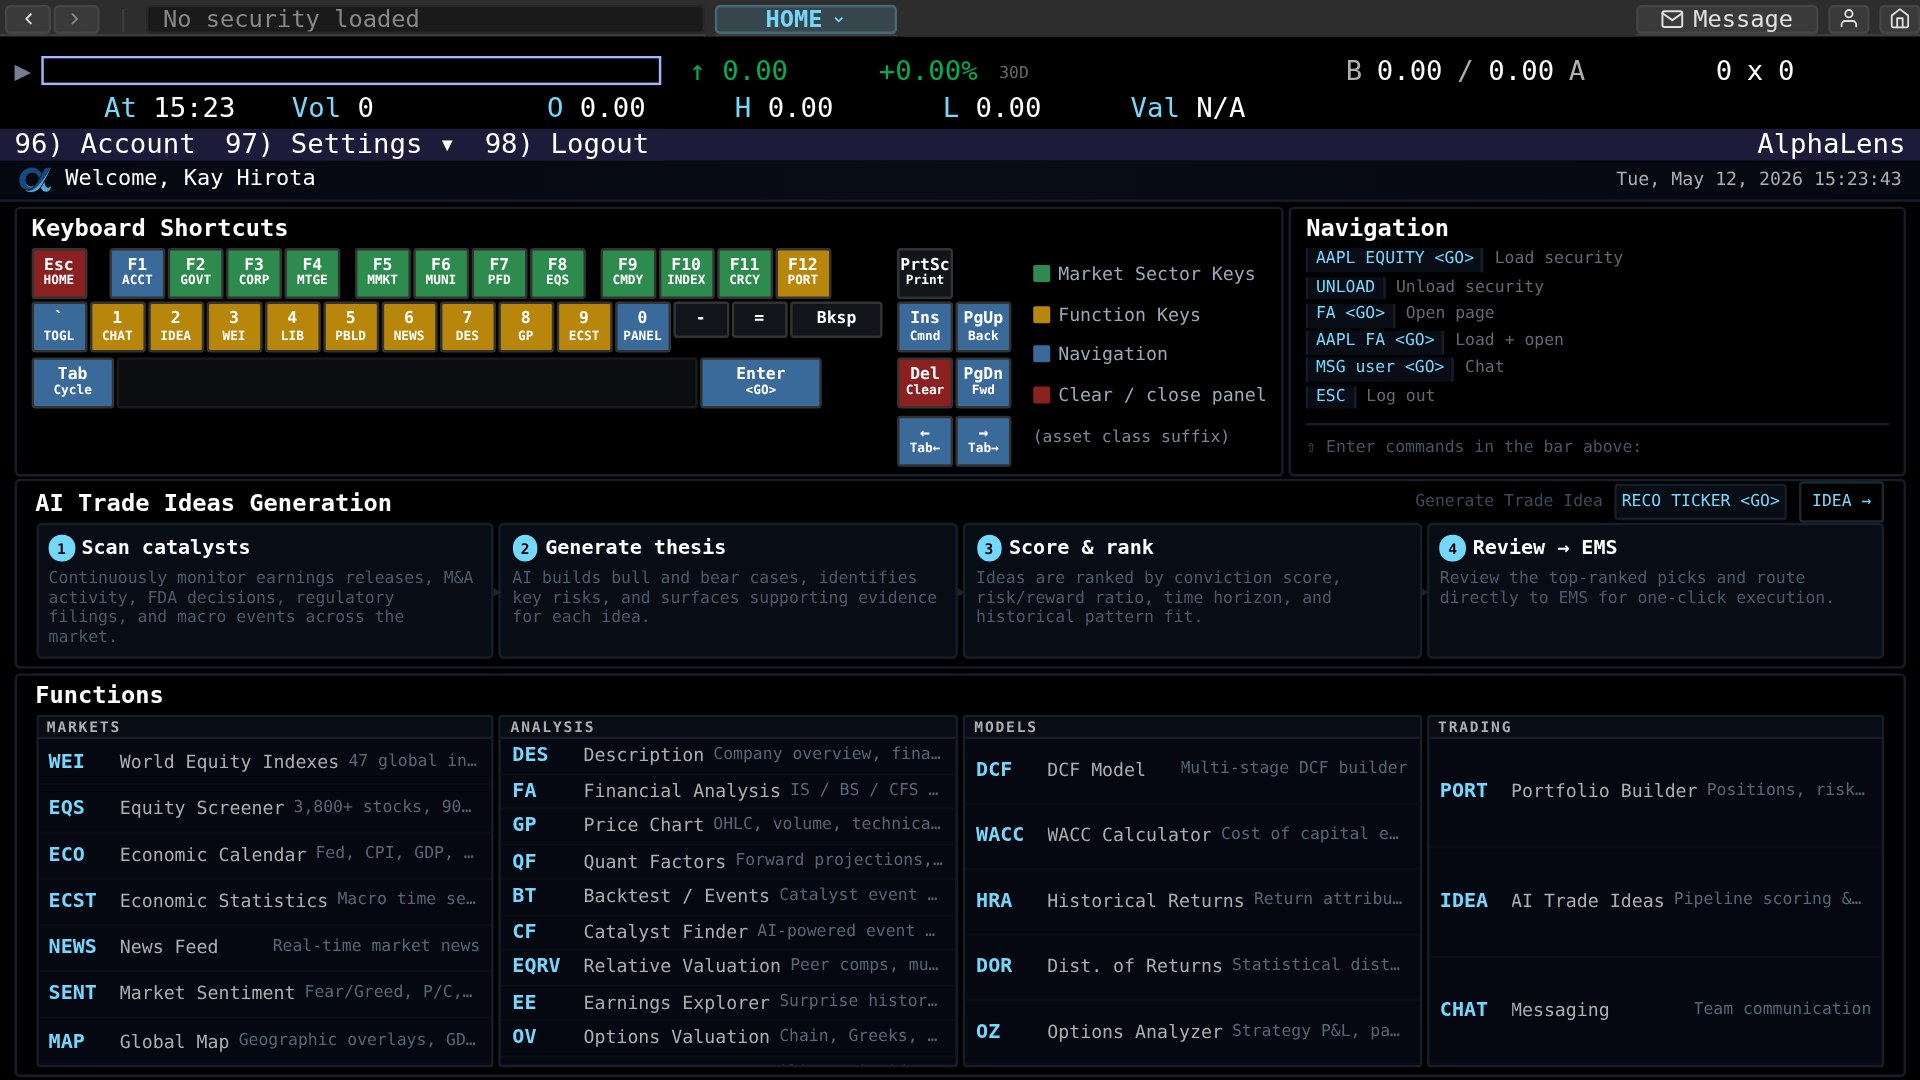
Task: Click the Enter GO key
Action: [x=761, y=381]
